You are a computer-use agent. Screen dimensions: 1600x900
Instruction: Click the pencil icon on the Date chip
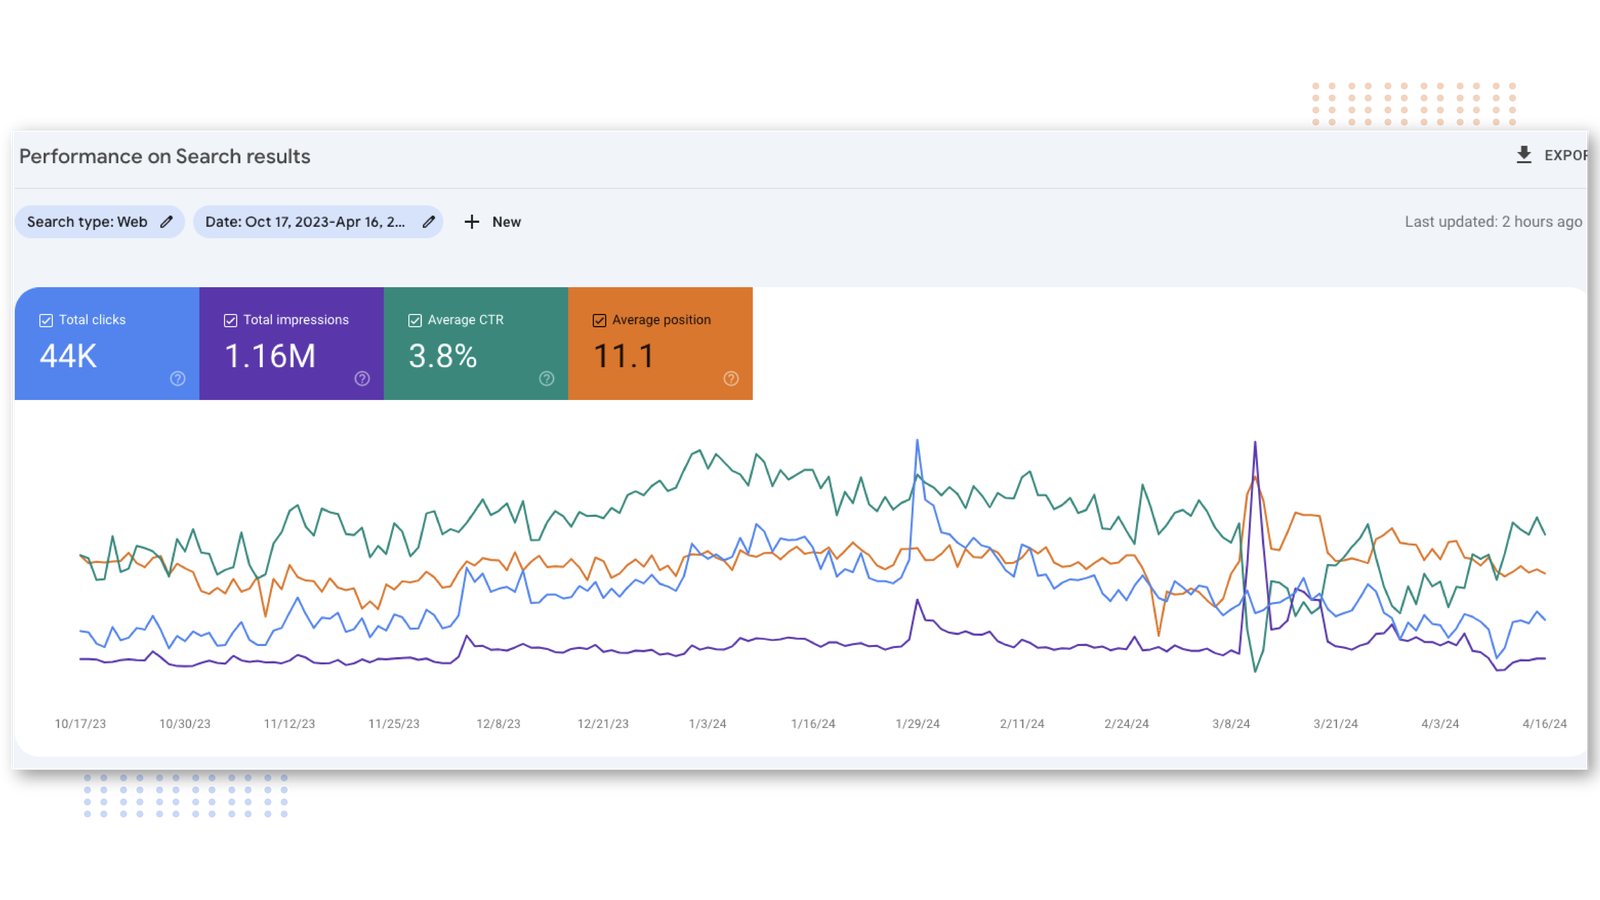pos(429,222)
